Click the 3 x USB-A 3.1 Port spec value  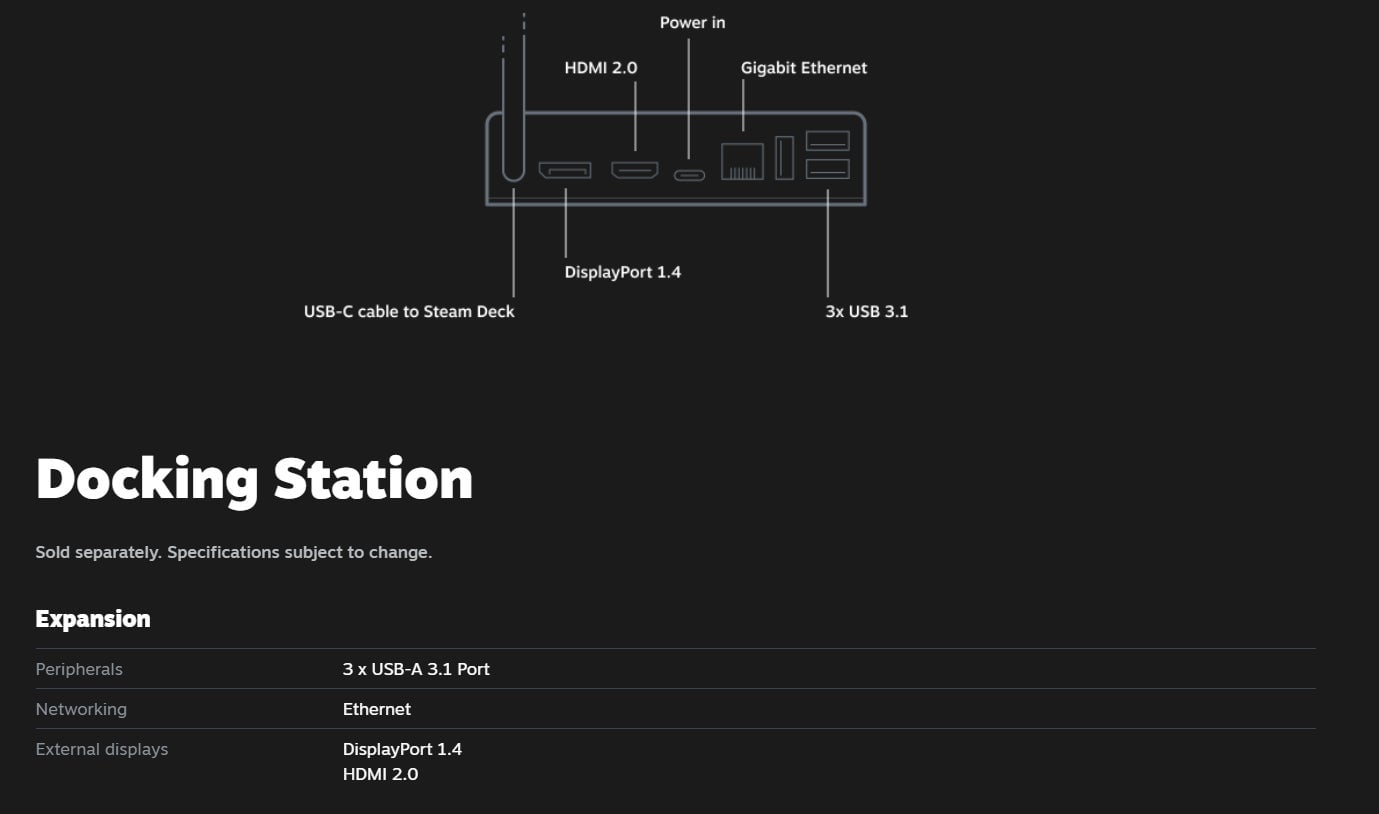point(416,669)
